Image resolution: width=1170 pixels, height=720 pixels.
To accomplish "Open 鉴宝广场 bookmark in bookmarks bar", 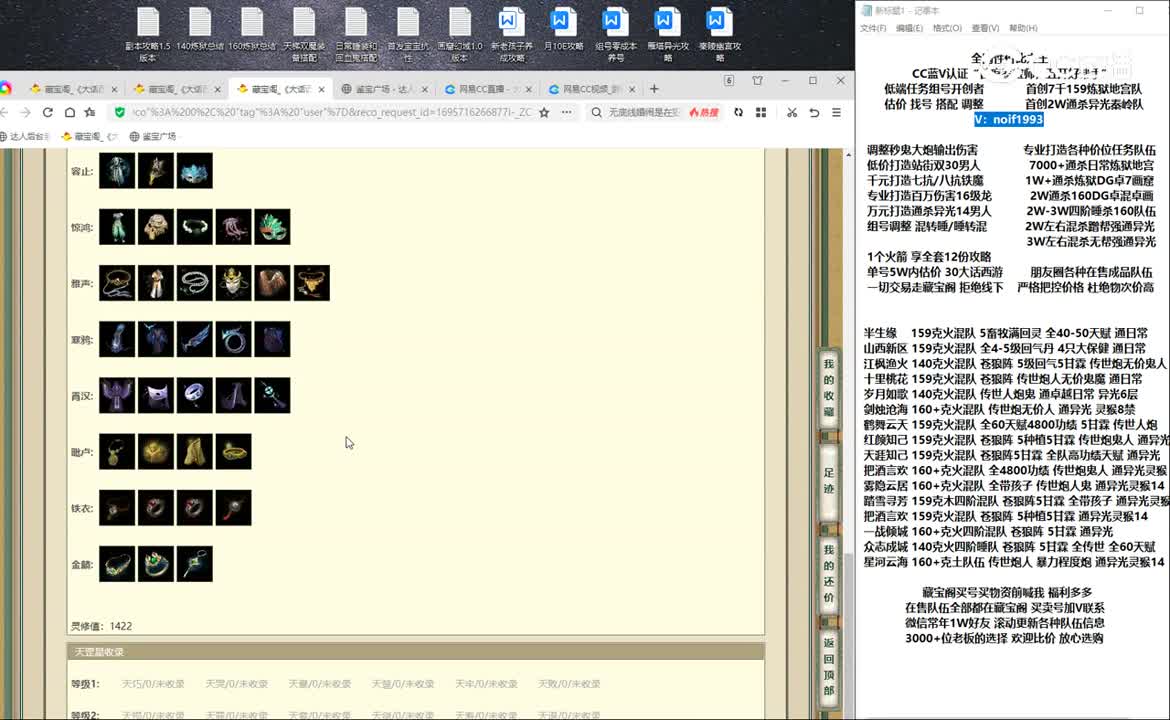I will (153, 137).
